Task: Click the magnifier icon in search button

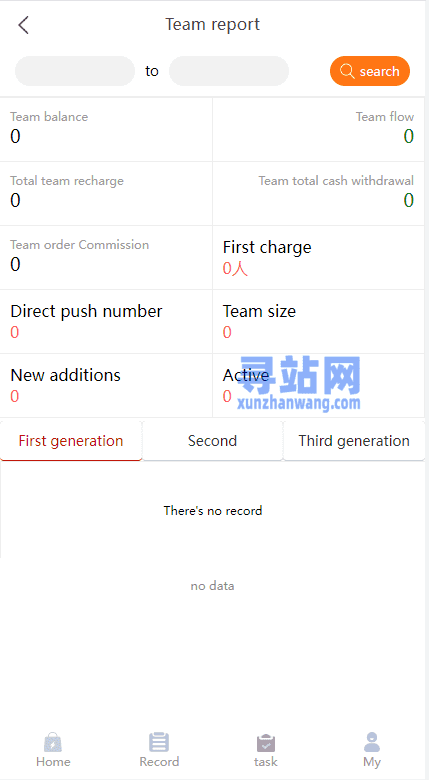Action: point(347,71)
